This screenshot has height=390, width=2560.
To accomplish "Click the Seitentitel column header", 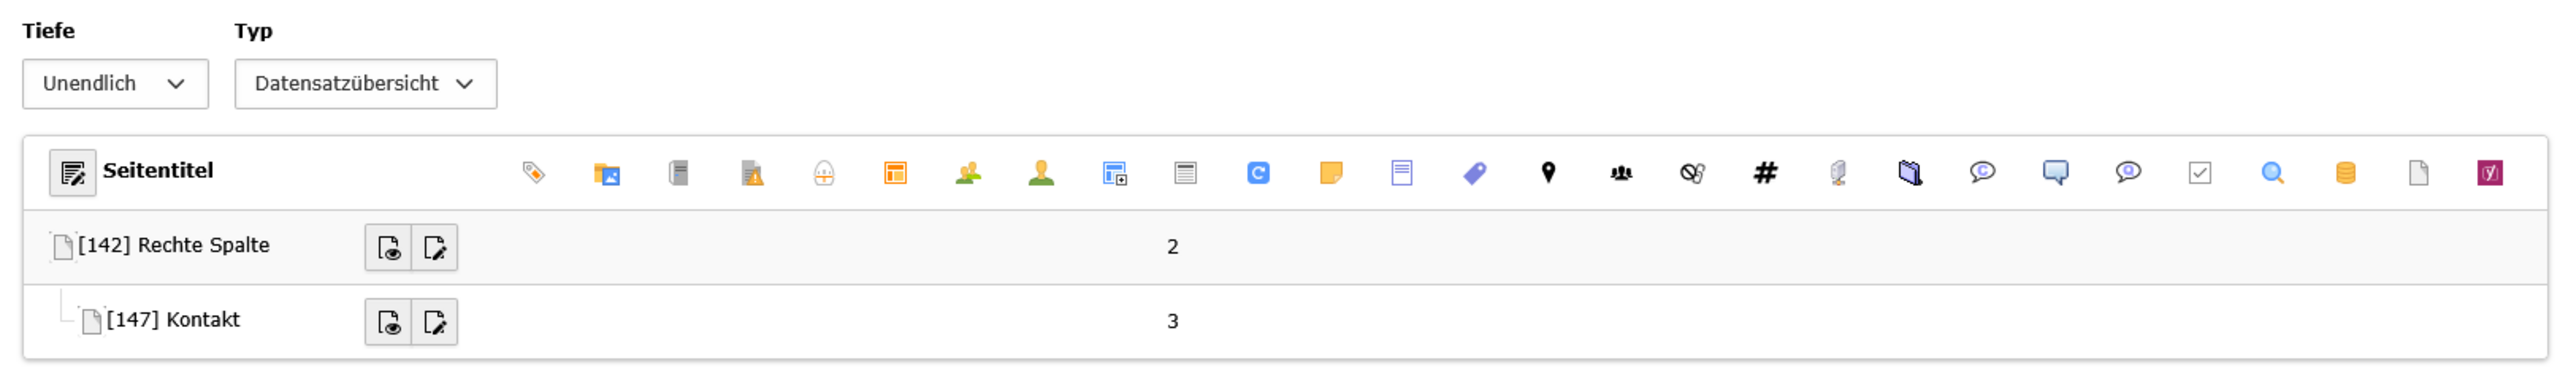I will [158, 170].
